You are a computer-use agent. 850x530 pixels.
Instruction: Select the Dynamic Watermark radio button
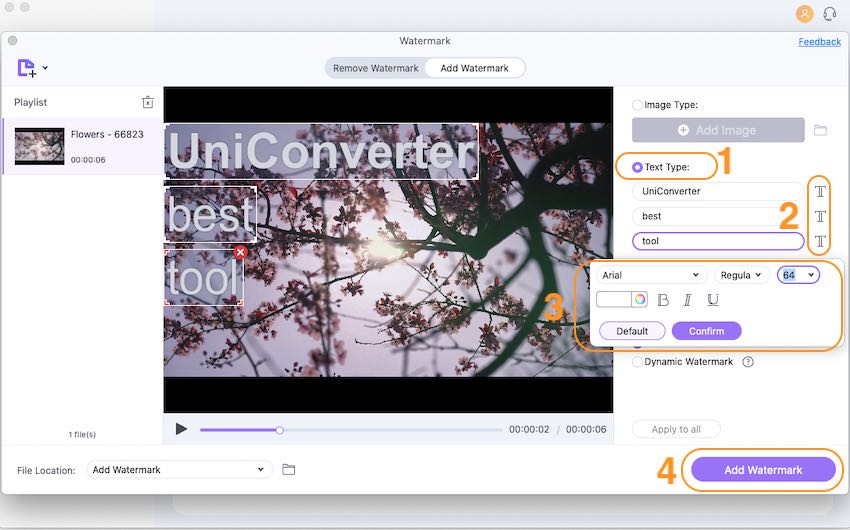coord(638,362)
